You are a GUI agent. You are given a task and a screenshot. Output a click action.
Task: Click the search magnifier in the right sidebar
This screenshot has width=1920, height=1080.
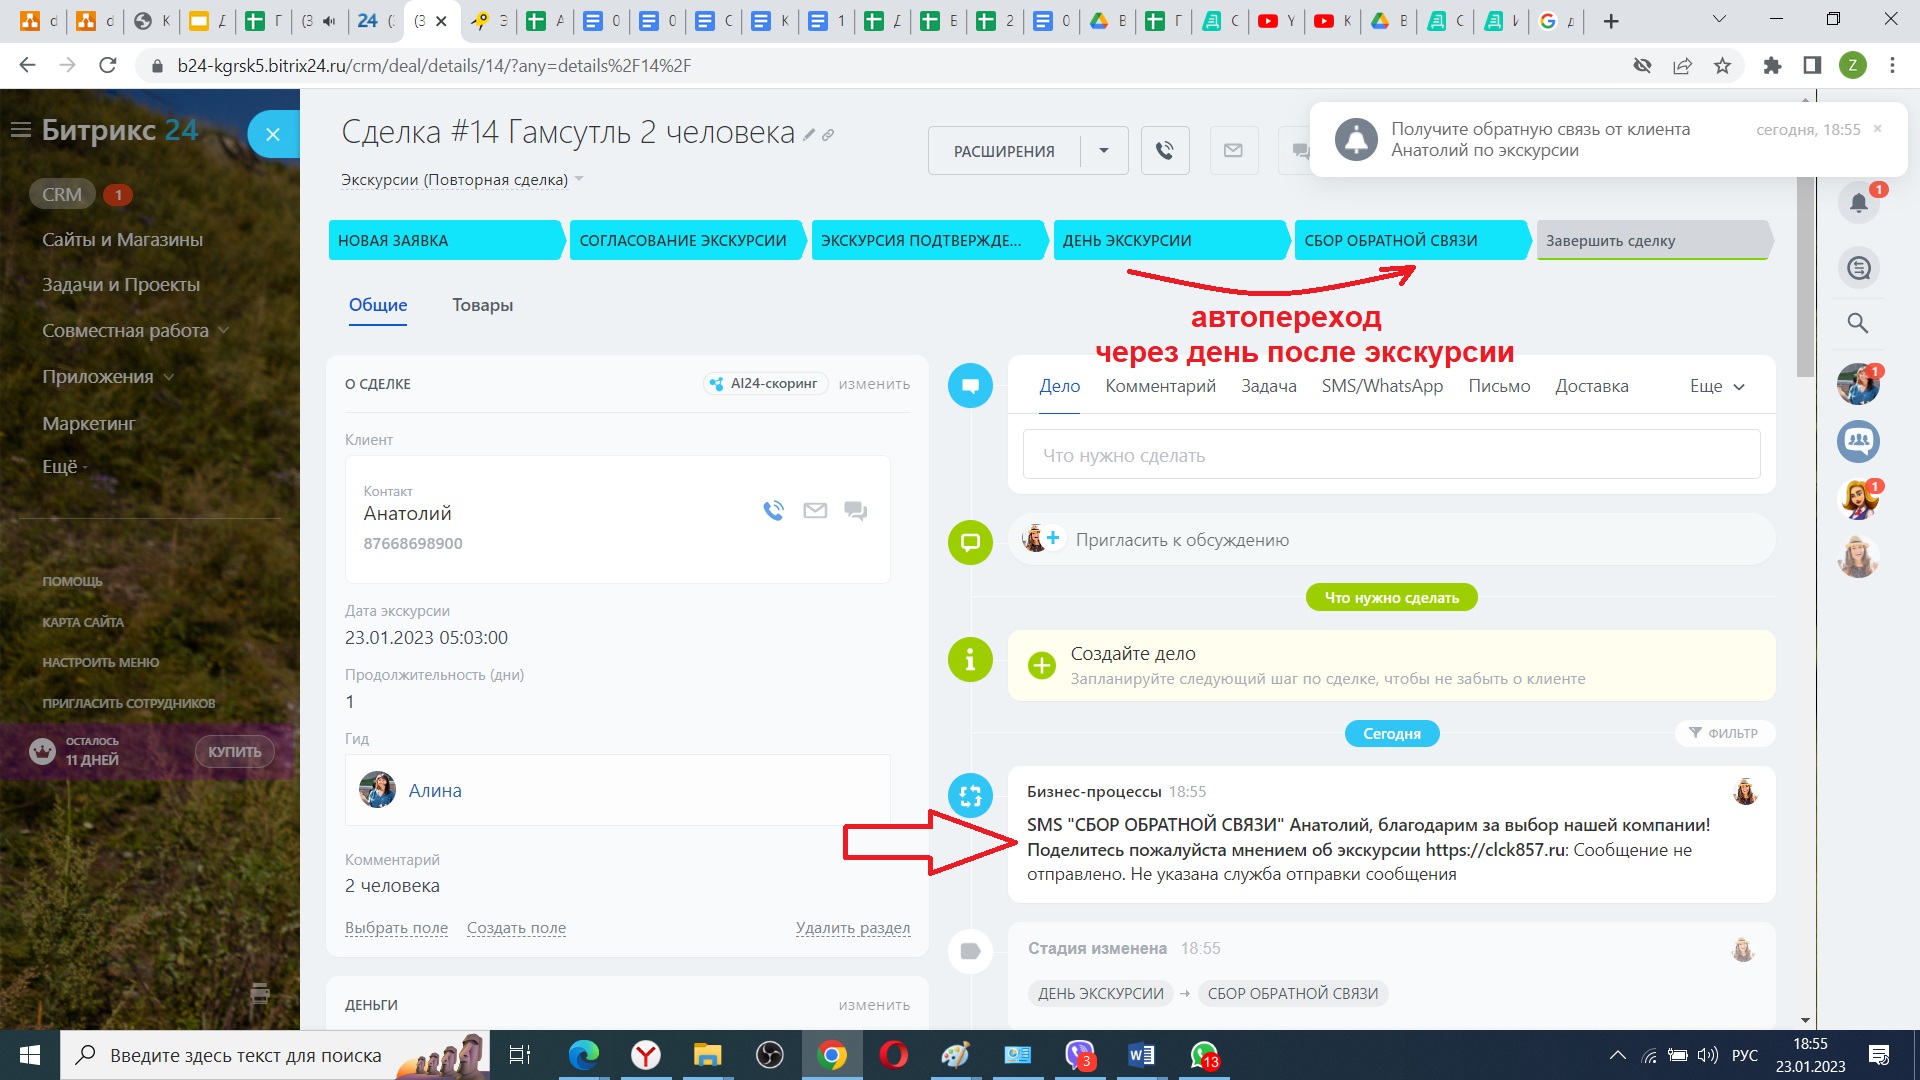[x=1858, y=323]
